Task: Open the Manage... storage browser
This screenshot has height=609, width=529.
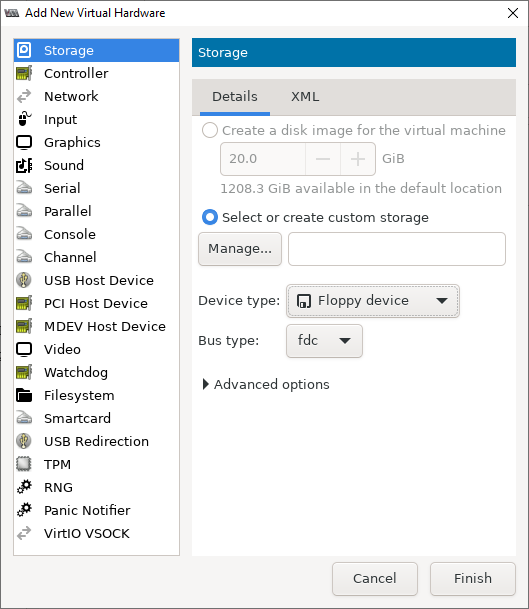Action: click(240, 249)
